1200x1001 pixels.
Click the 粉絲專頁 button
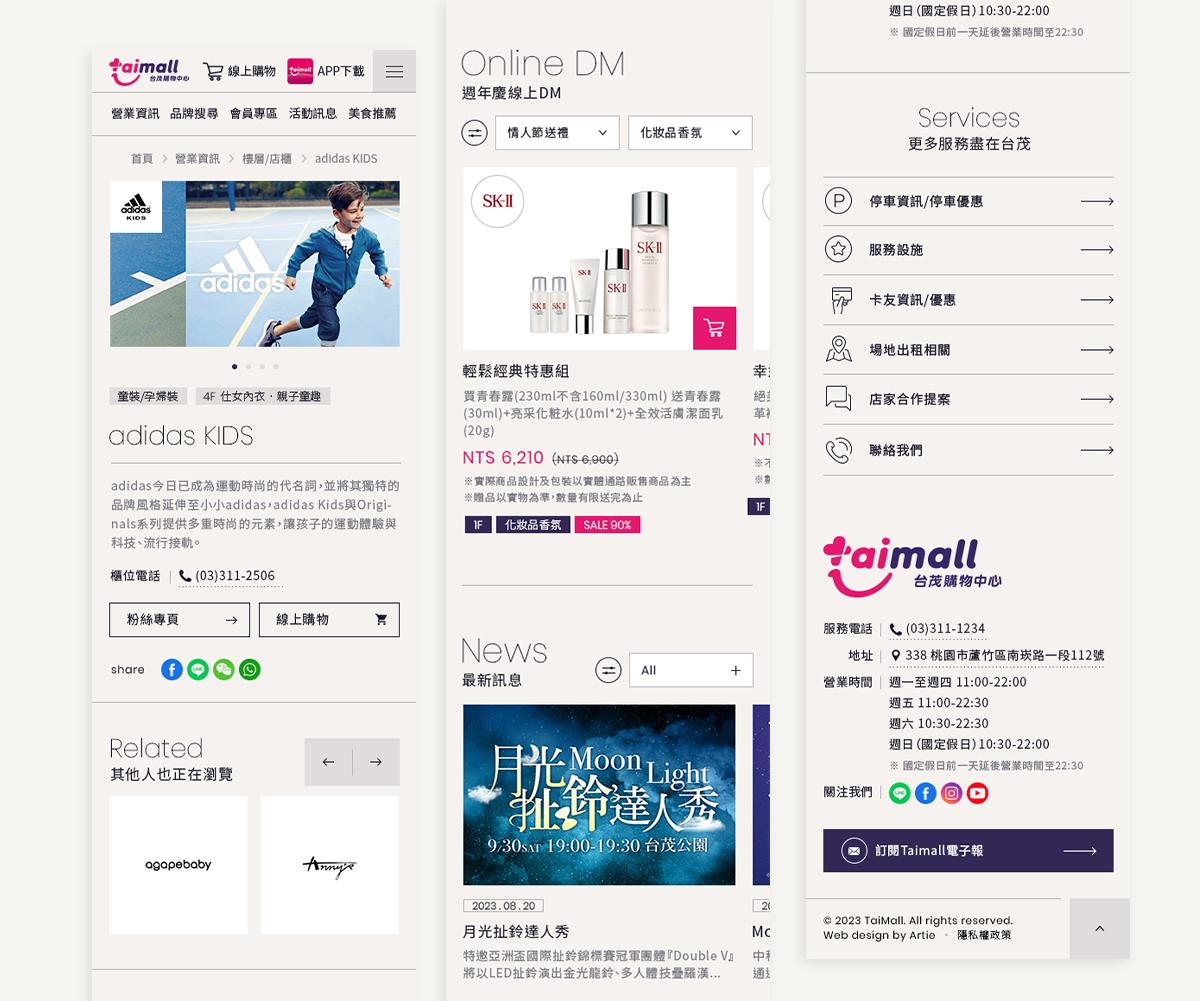click(x=180, y=620)
